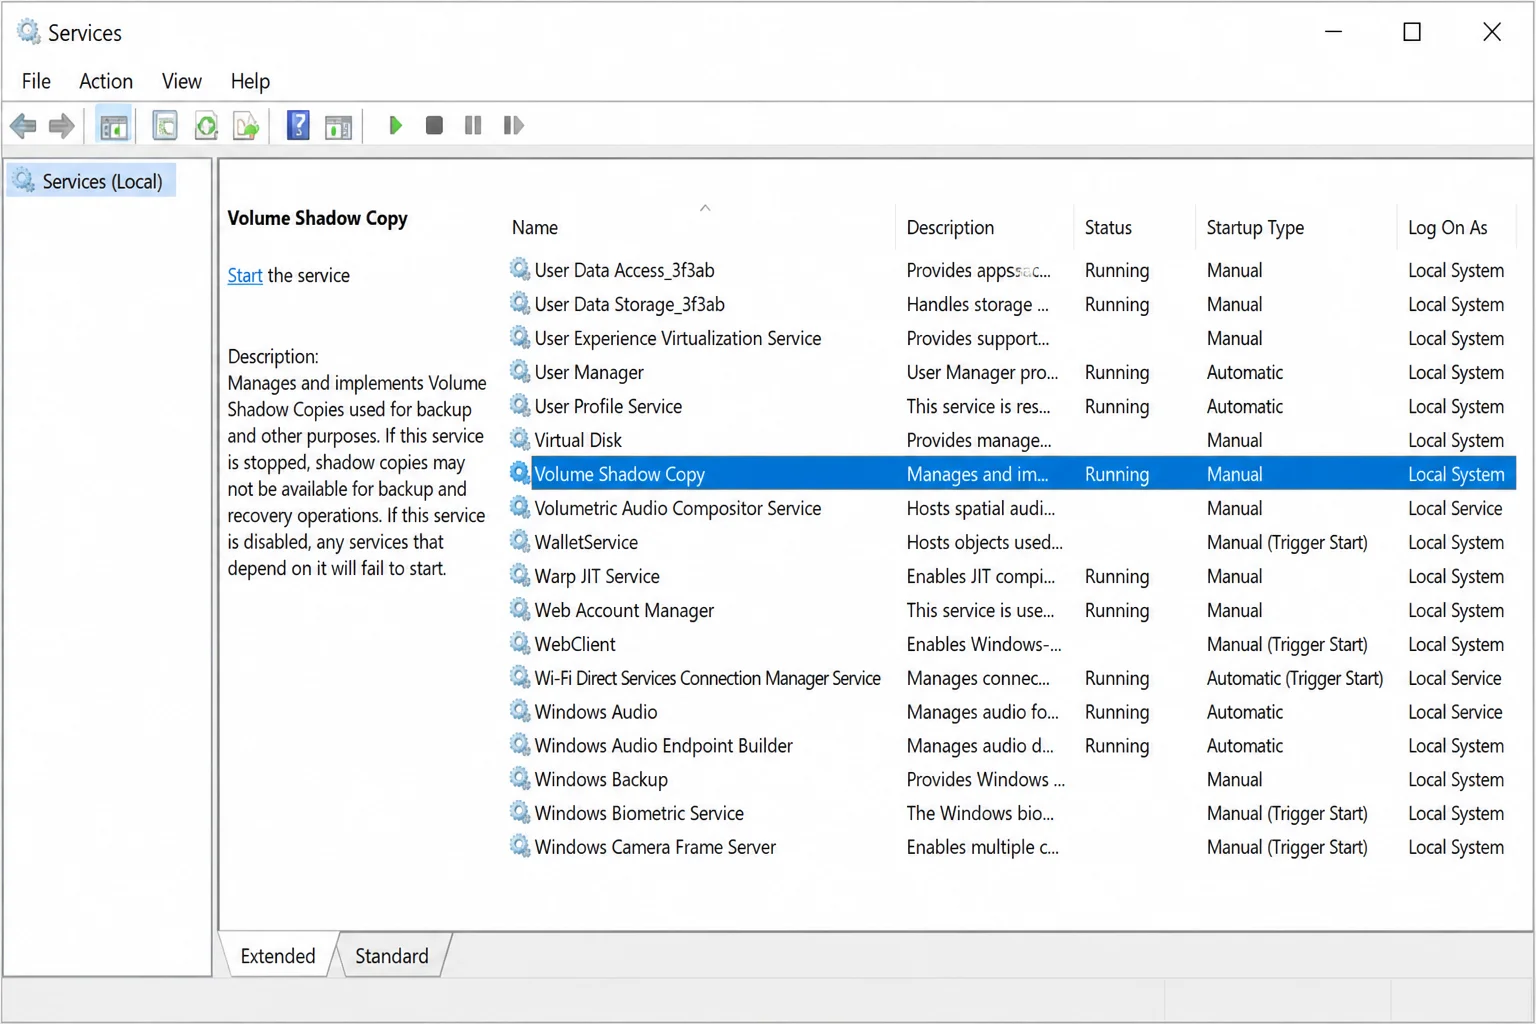The height and width of the screenshot is (1024, 1536).
Task: Restart Service using the toolbar icon
Action: [x=513, y=126]
